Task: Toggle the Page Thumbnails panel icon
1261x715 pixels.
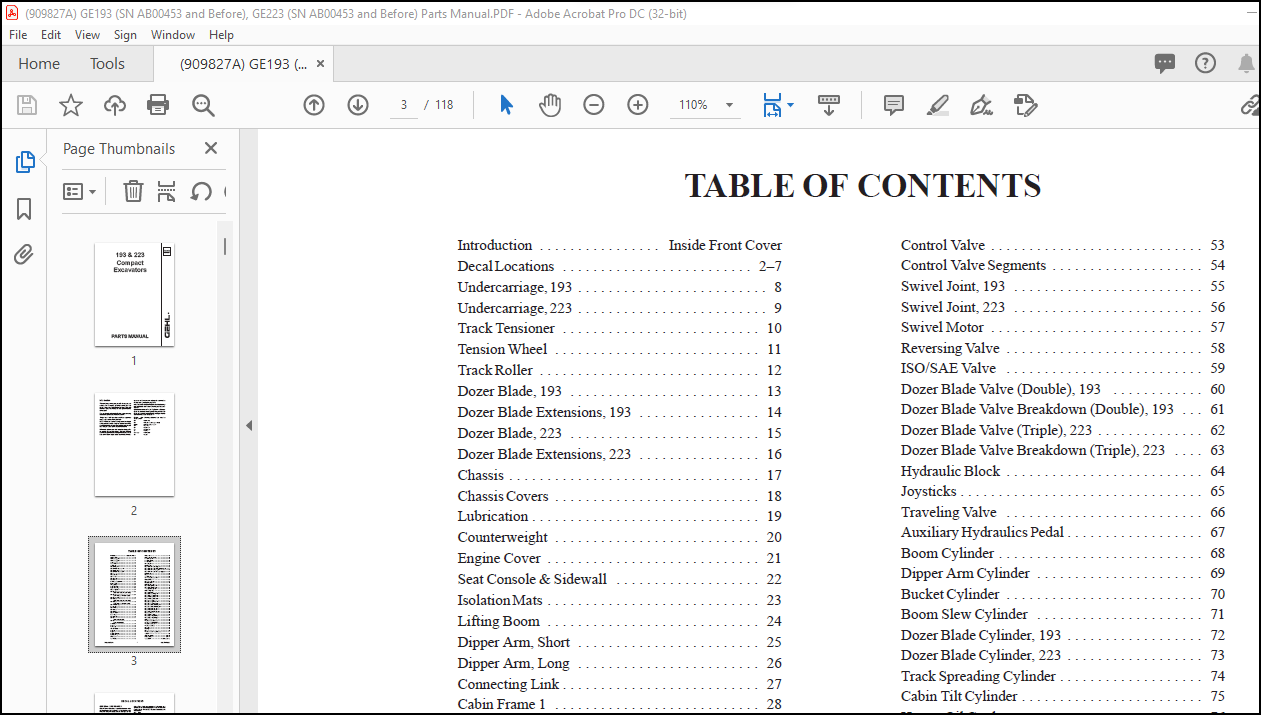Action: pyautogui.click(x=25, y=162)
